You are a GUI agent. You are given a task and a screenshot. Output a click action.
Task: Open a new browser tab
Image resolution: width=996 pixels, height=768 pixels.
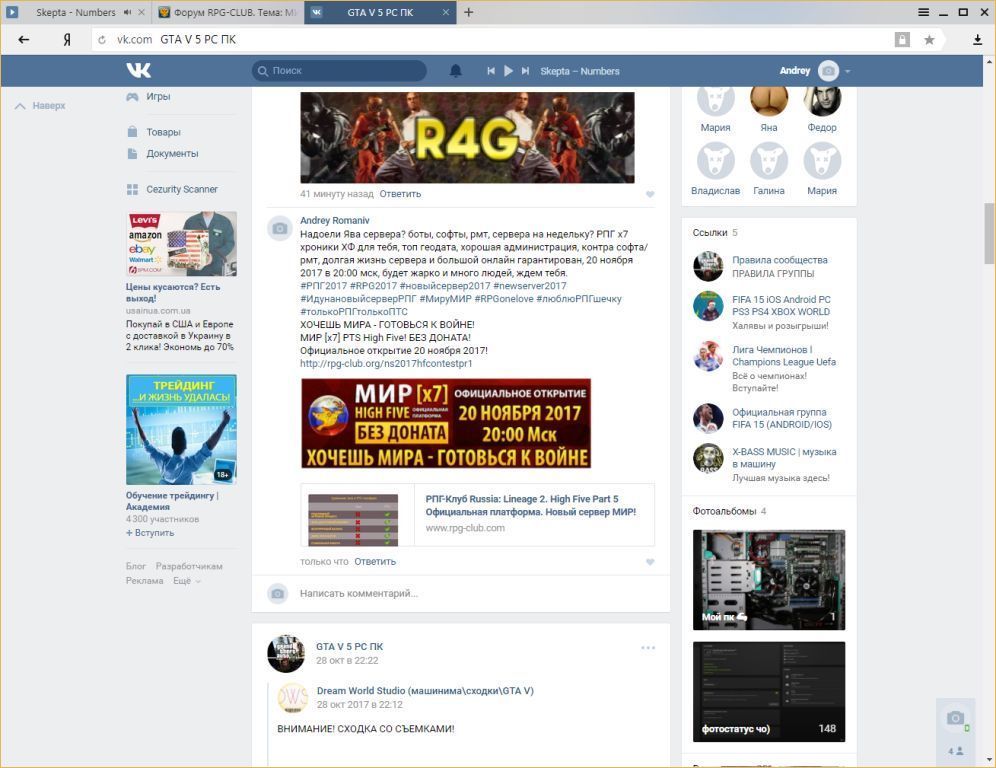pyautogui.click(x=469, y=12)
